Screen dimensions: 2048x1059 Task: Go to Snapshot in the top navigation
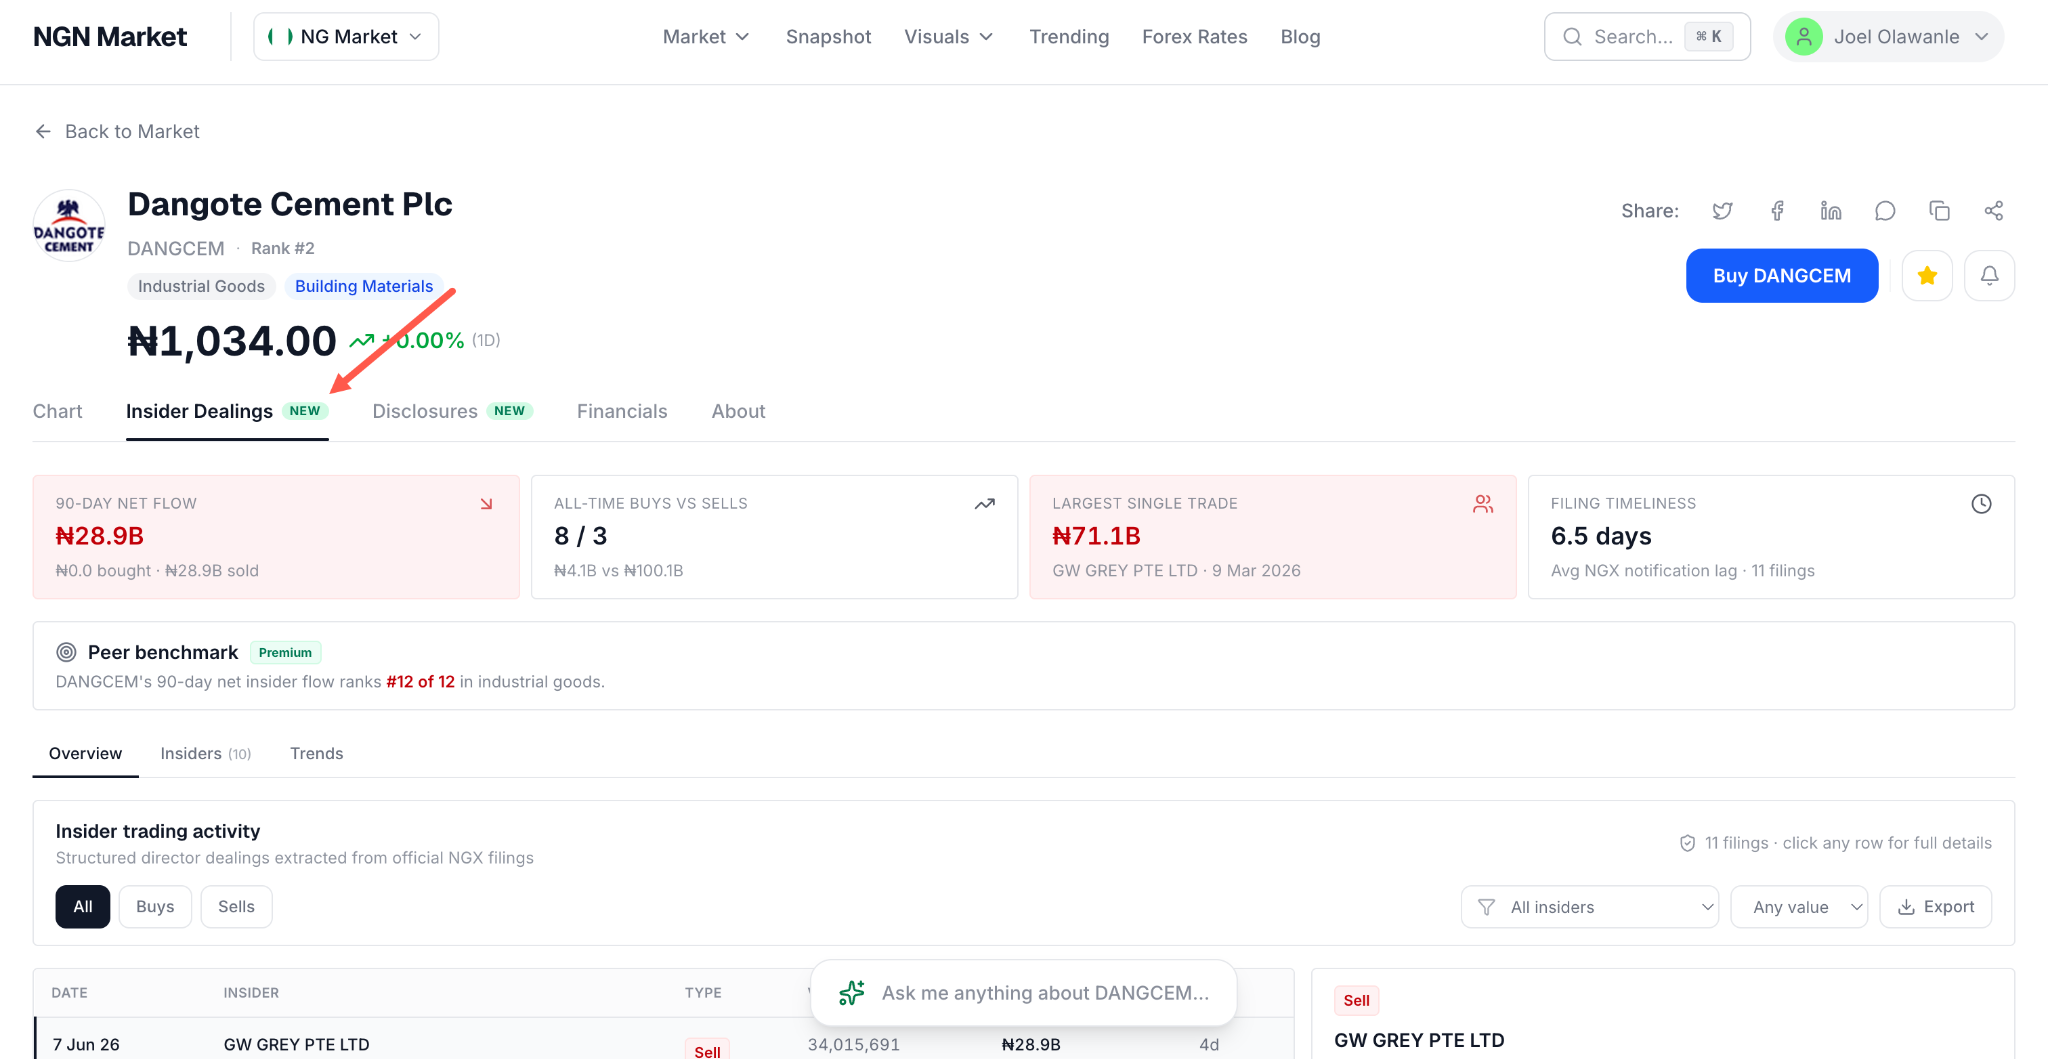[828, 37]
